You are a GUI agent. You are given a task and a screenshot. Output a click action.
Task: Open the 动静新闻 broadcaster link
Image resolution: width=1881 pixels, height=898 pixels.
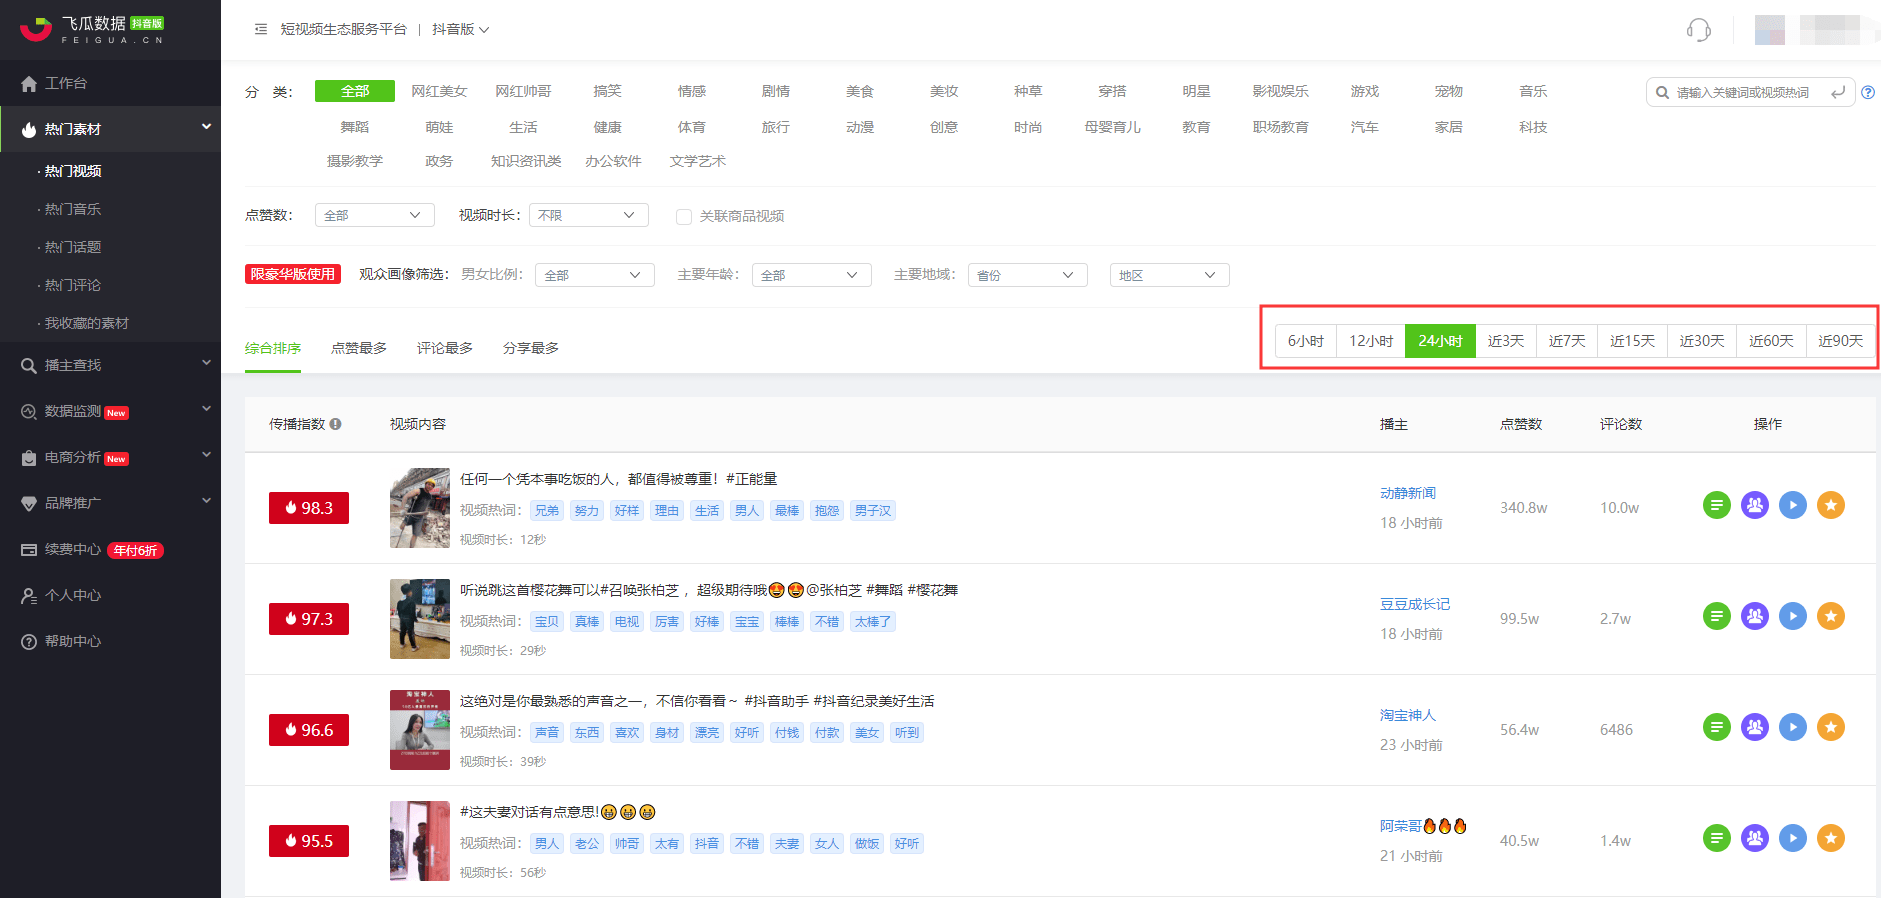tap(1408, 493)
